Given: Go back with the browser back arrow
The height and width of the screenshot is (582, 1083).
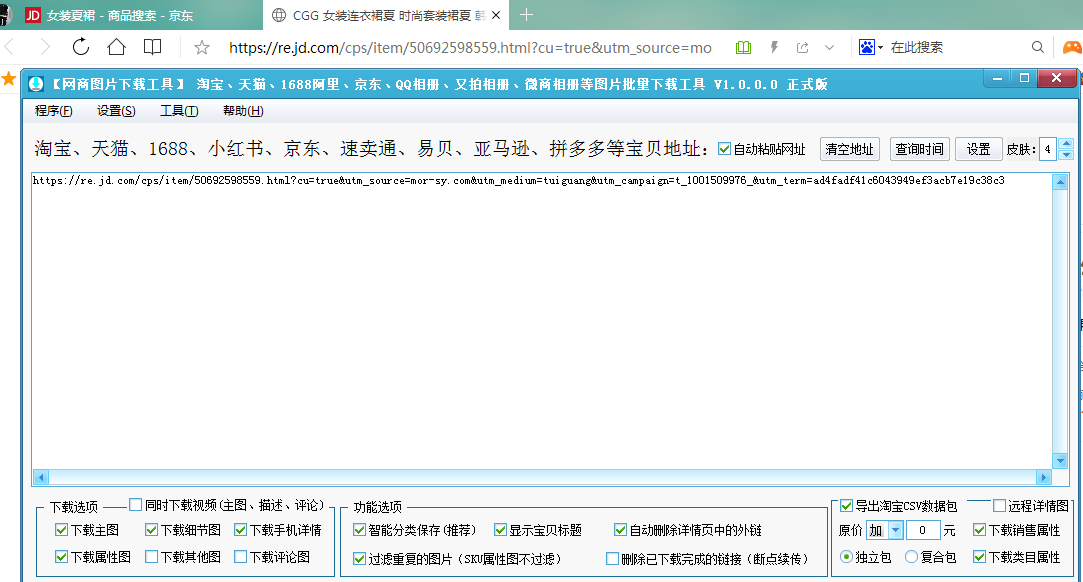Looking at the screenshot, I should [x=10, y=47].
